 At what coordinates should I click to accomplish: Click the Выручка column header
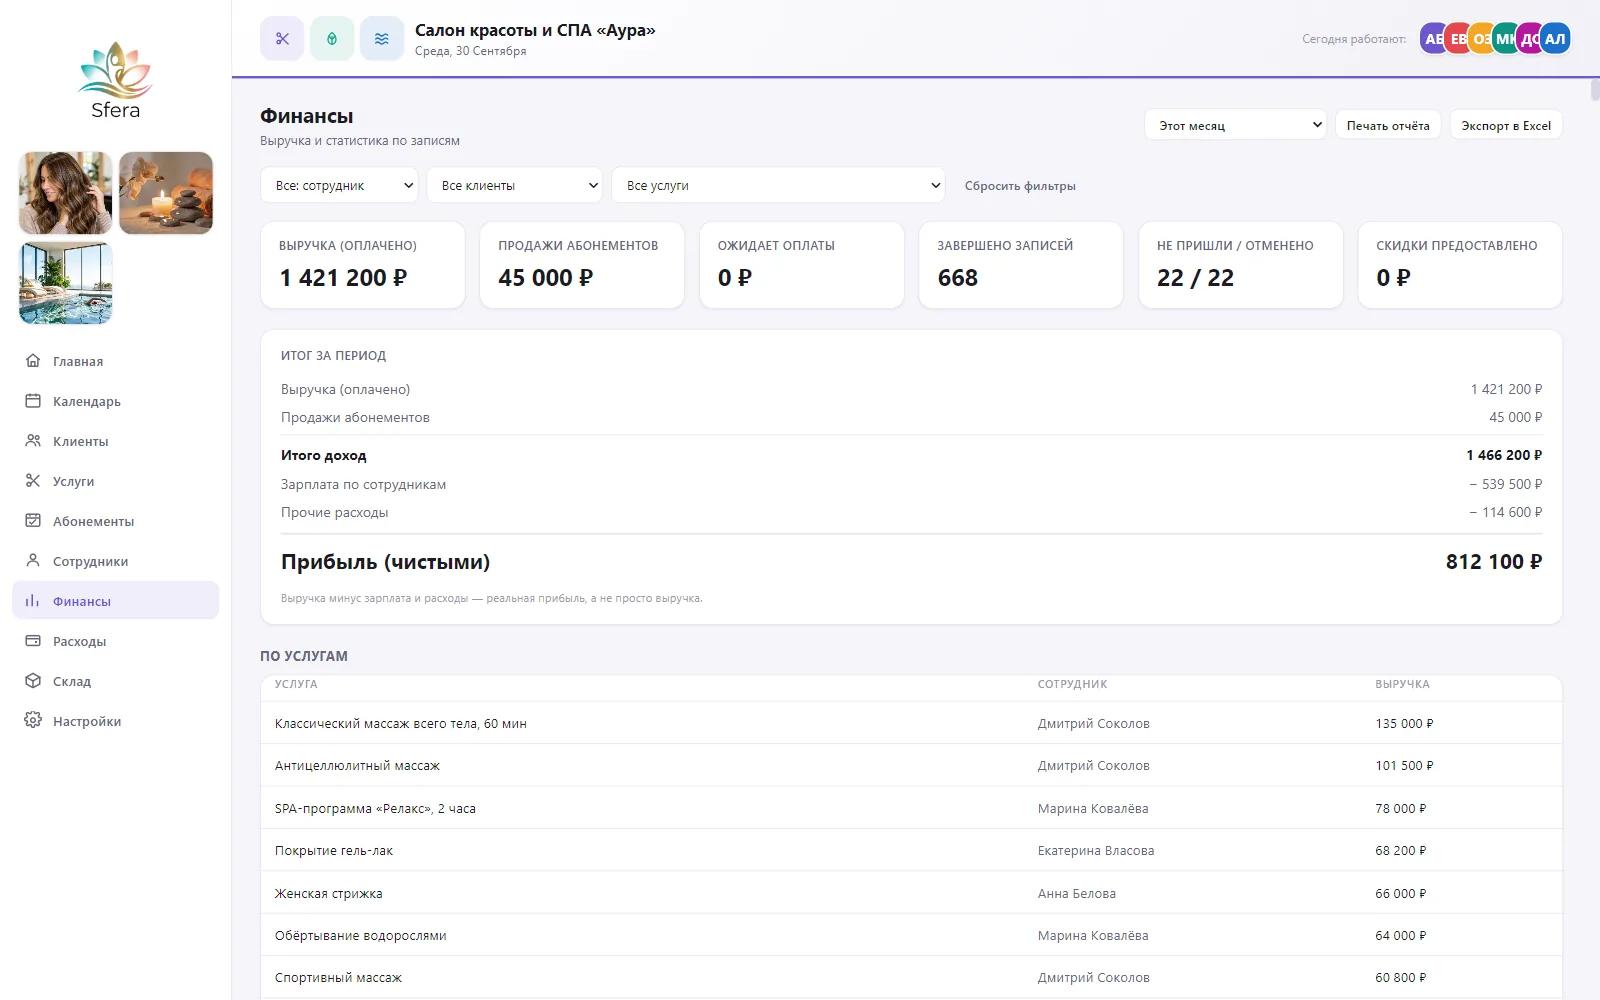[x=1402, y=684]
